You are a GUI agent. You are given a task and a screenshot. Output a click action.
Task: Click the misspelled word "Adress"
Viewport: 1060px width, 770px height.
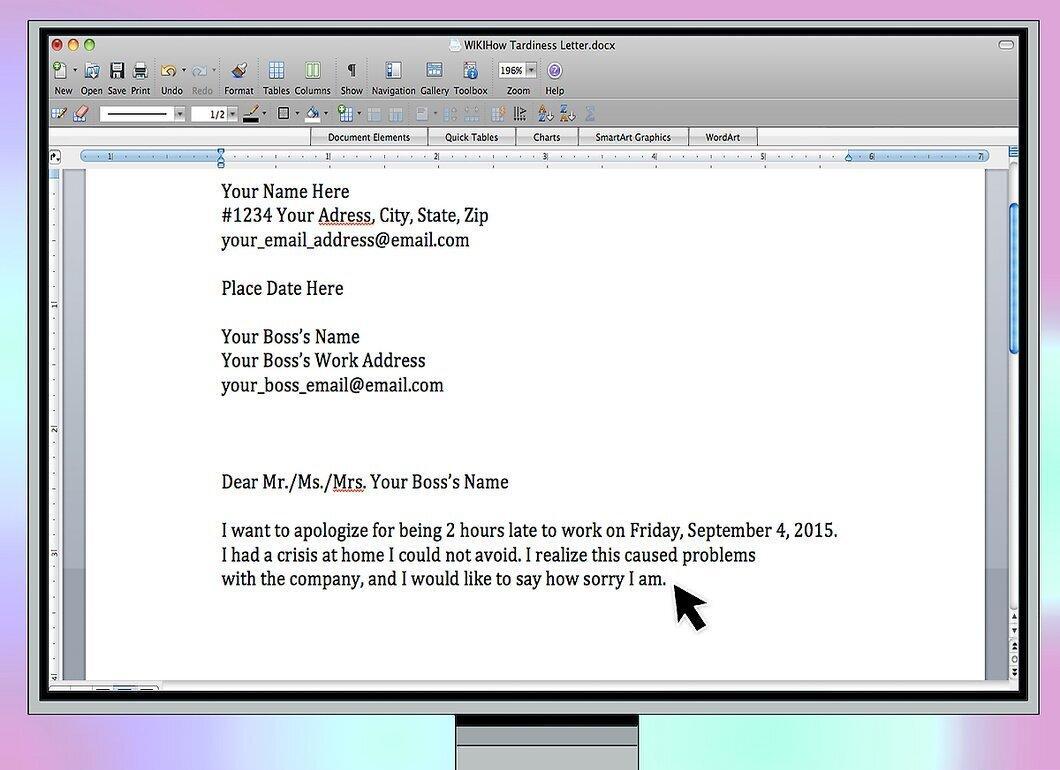click(x=345, y=216)
